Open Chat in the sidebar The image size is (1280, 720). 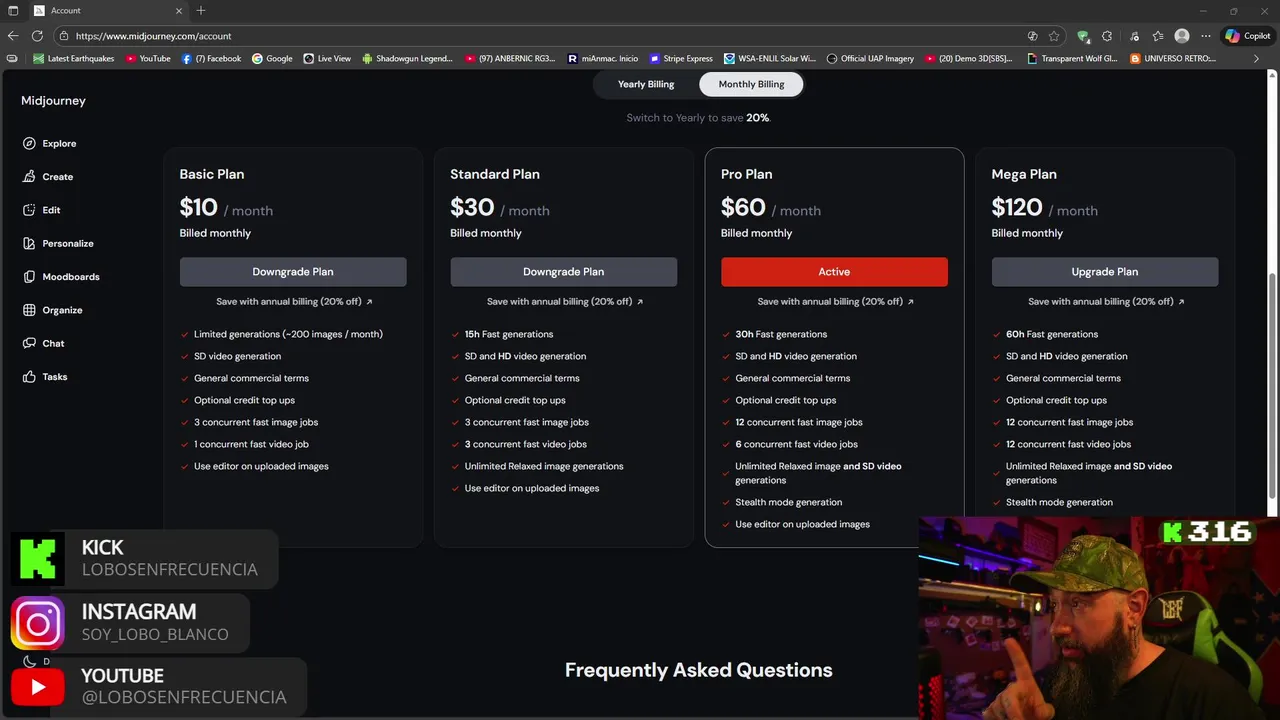click(x=44, y=343)
